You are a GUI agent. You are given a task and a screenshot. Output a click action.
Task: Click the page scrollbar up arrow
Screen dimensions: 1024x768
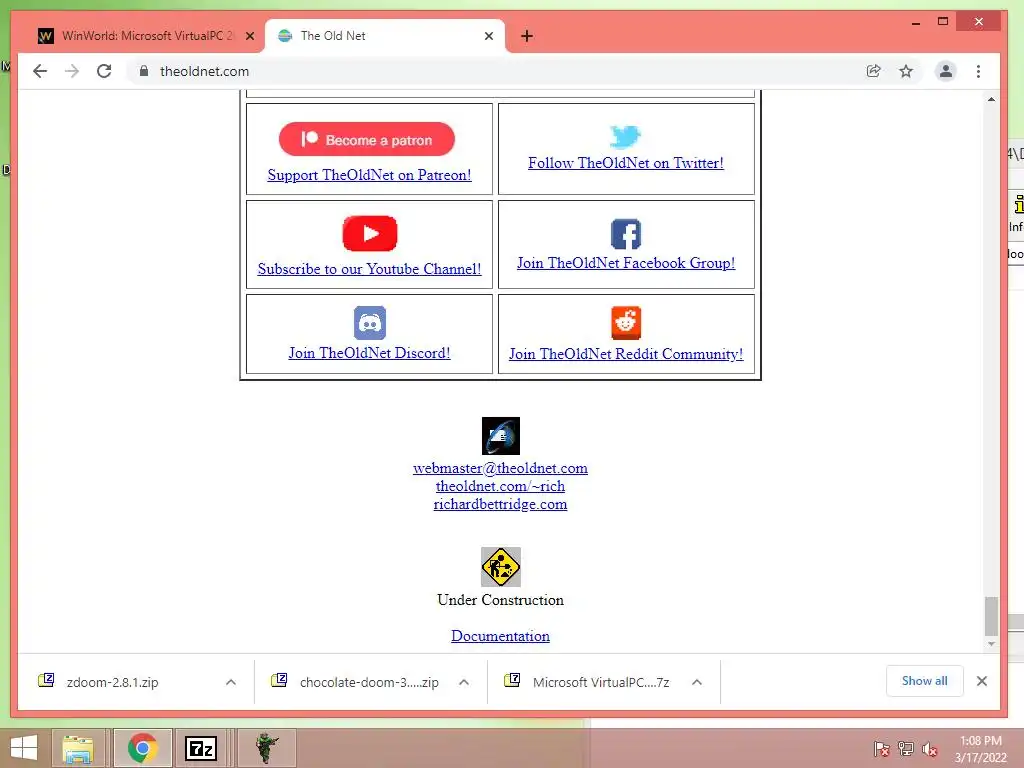tap(991, 99)
